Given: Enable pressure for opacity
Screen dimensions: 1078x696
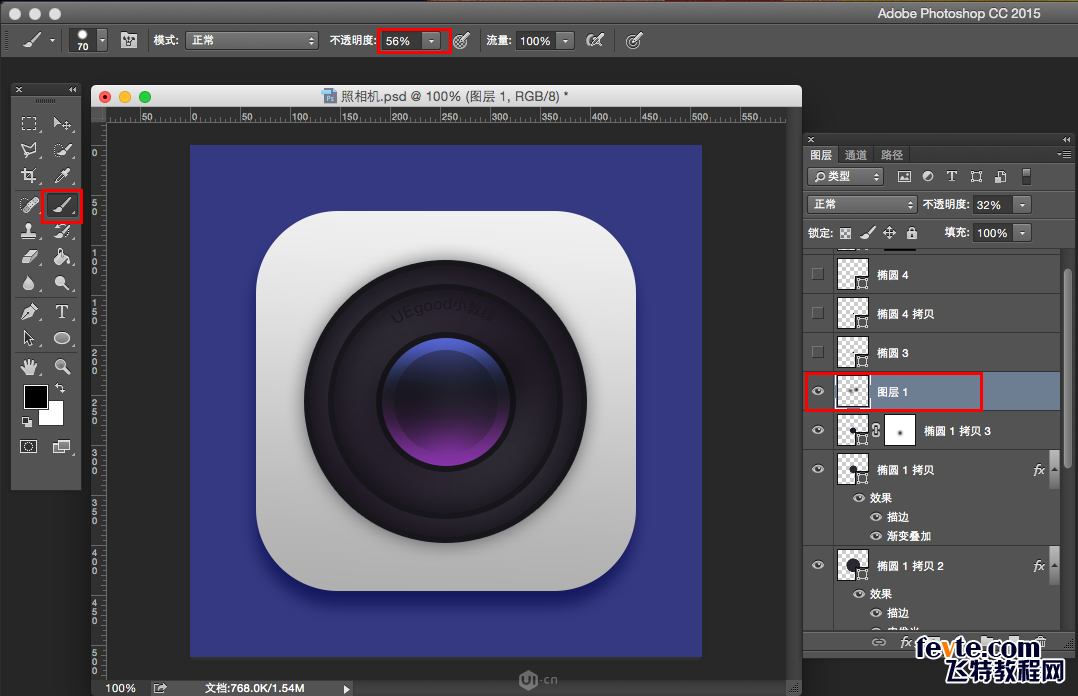Looking at the screenshot, I should 462,41.
